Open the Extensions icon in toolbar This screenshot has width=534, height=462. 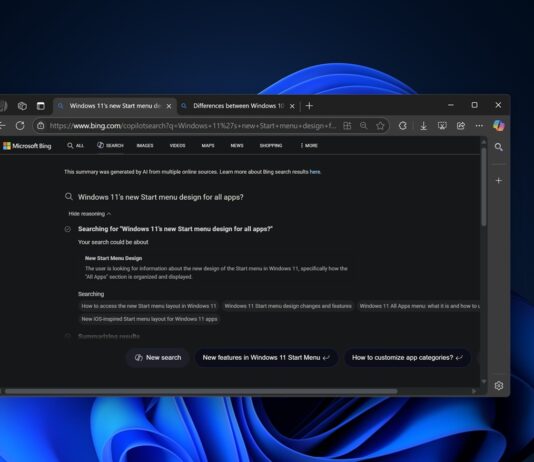click(403, 126)
